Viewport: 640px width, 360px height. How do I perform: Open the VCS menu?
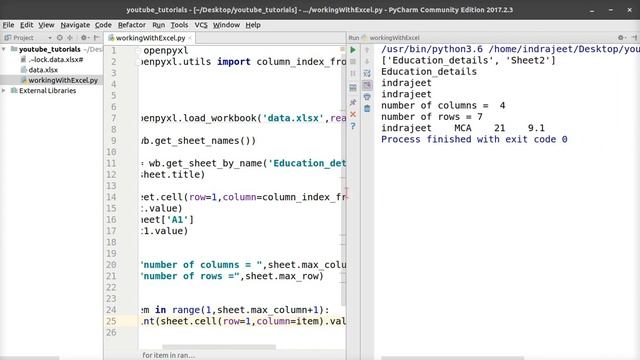201,25
